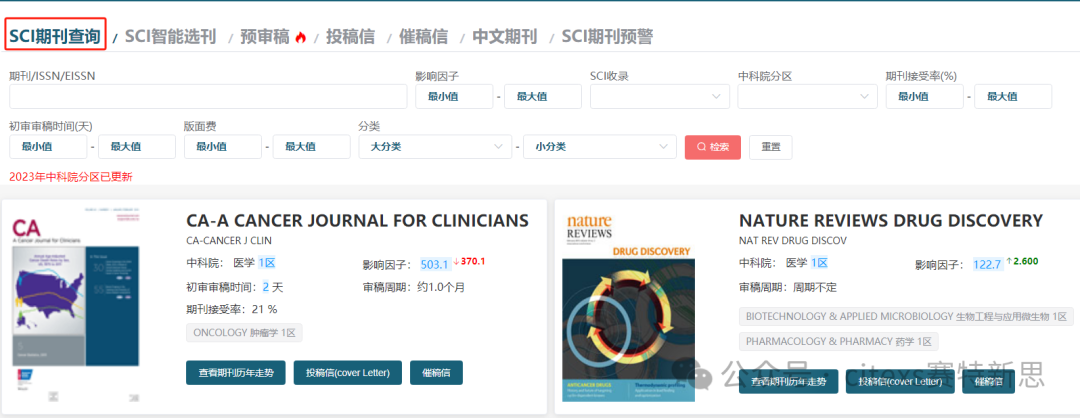The image size is (1080, 418).
Task: Go to the 投稿信 tab
Action: (351, 36)
